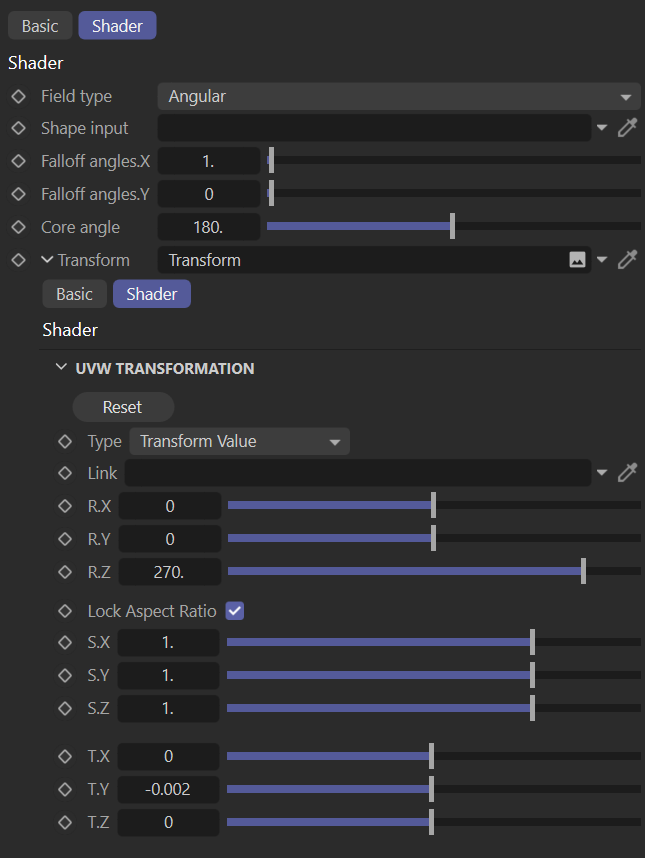Toggle the Lock Aspect Ratio checkbox

(x=235, y=611)
